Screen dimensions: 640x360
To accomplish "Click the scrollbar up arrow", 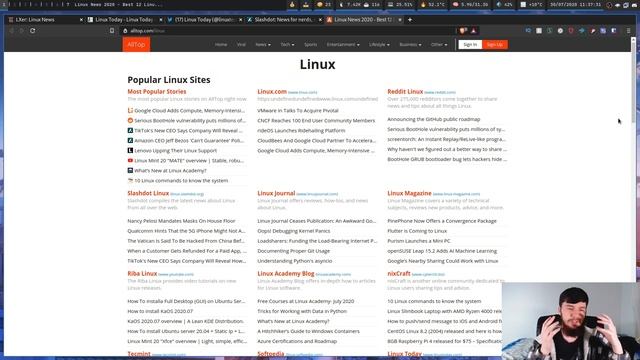I will [633, 40].
